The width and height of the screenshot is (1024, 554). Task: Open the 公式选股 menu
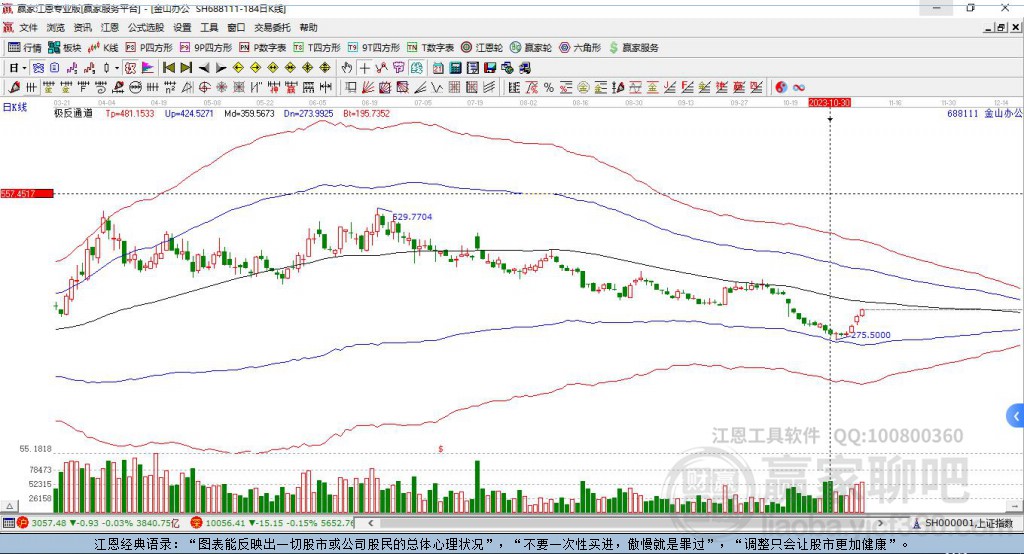(146, 27)
